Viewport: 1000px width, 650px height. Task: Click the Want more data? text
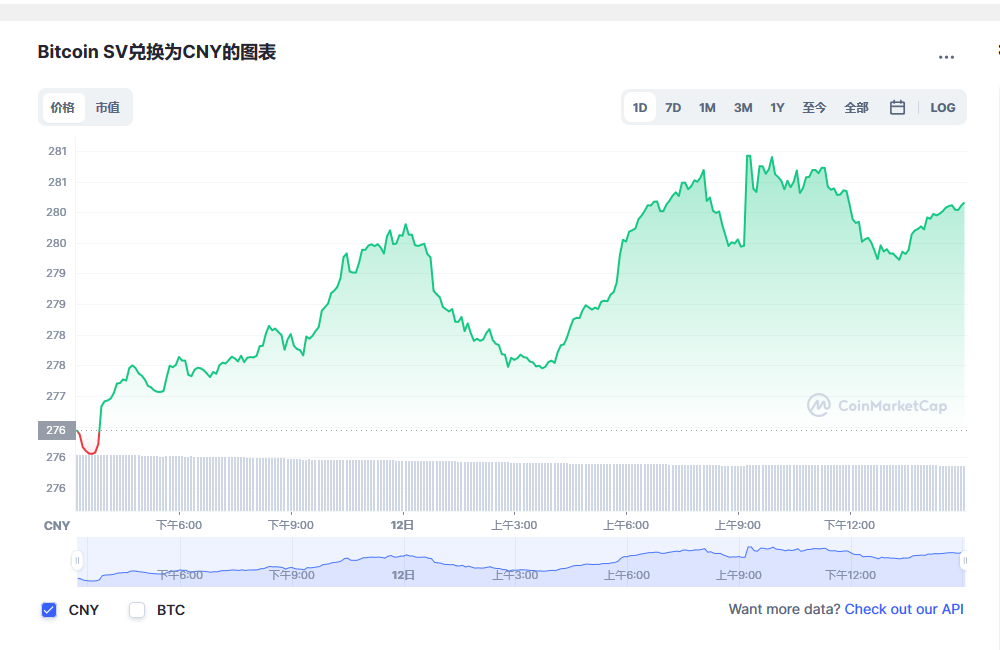(x=784, y=609)
